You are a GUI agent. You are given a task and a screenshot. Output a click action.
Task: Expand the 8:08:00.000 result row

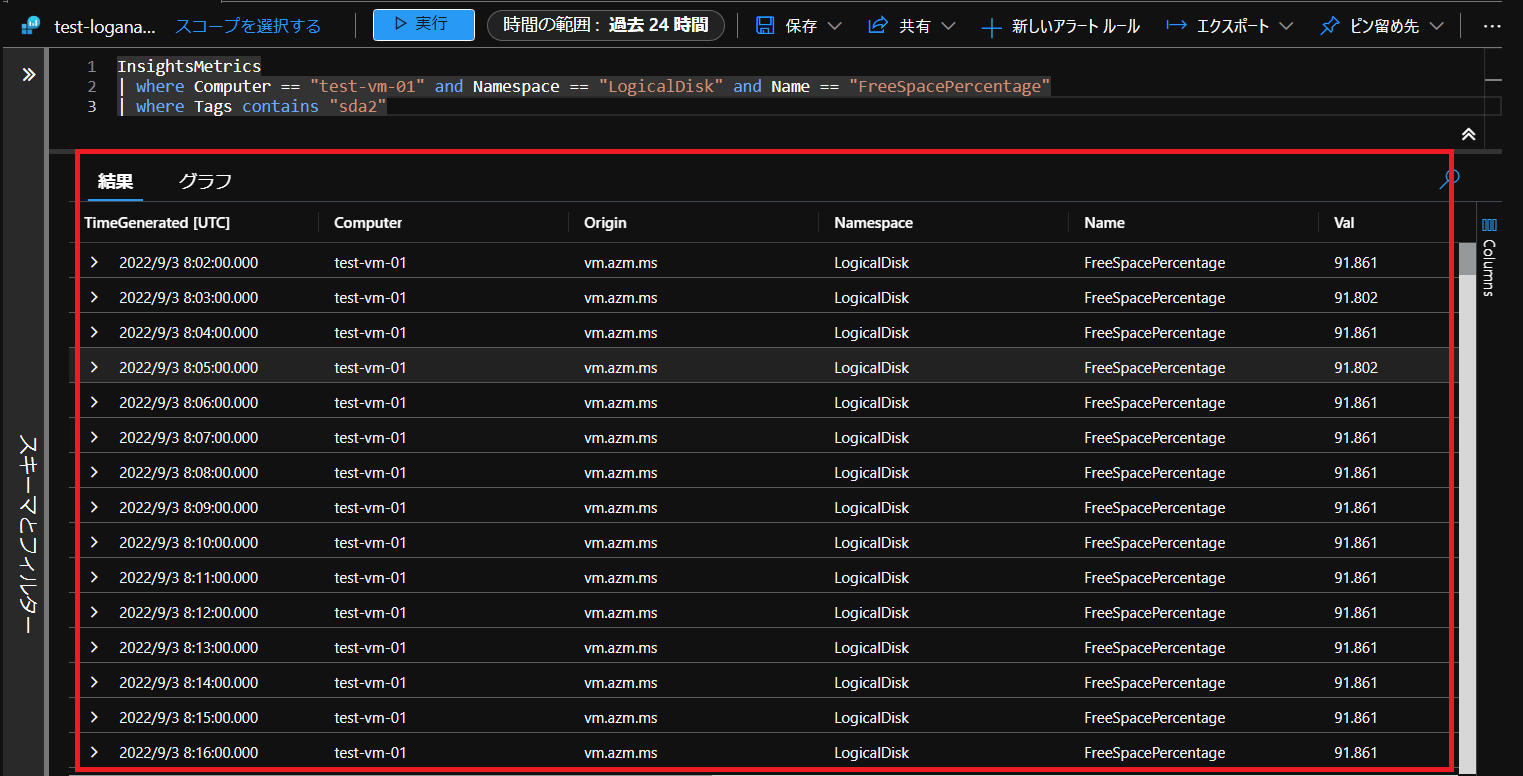[x=95, y=472]
